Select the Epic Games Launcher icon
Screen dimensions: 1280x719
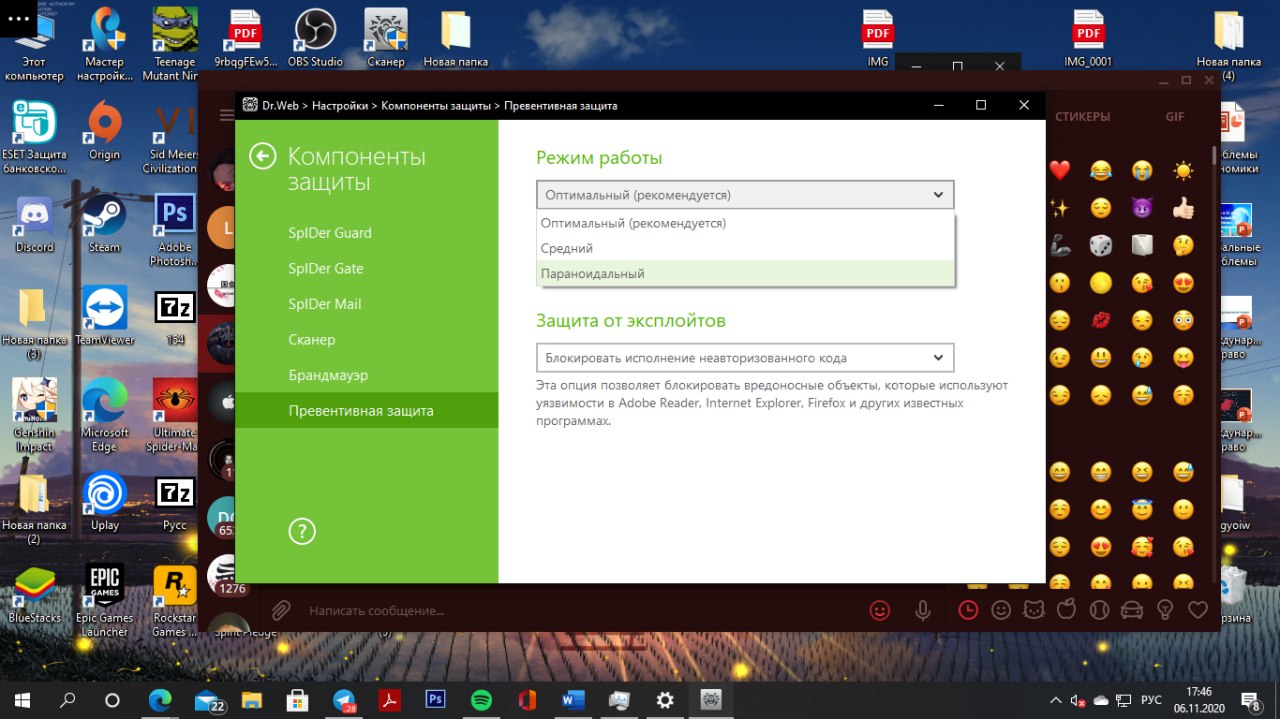click(x=104, y=600)
